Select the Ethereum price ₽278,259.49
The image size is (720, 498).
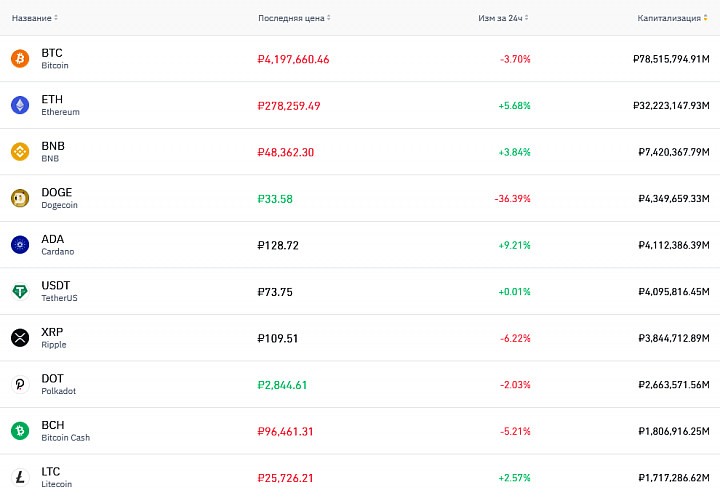[289, 106]
